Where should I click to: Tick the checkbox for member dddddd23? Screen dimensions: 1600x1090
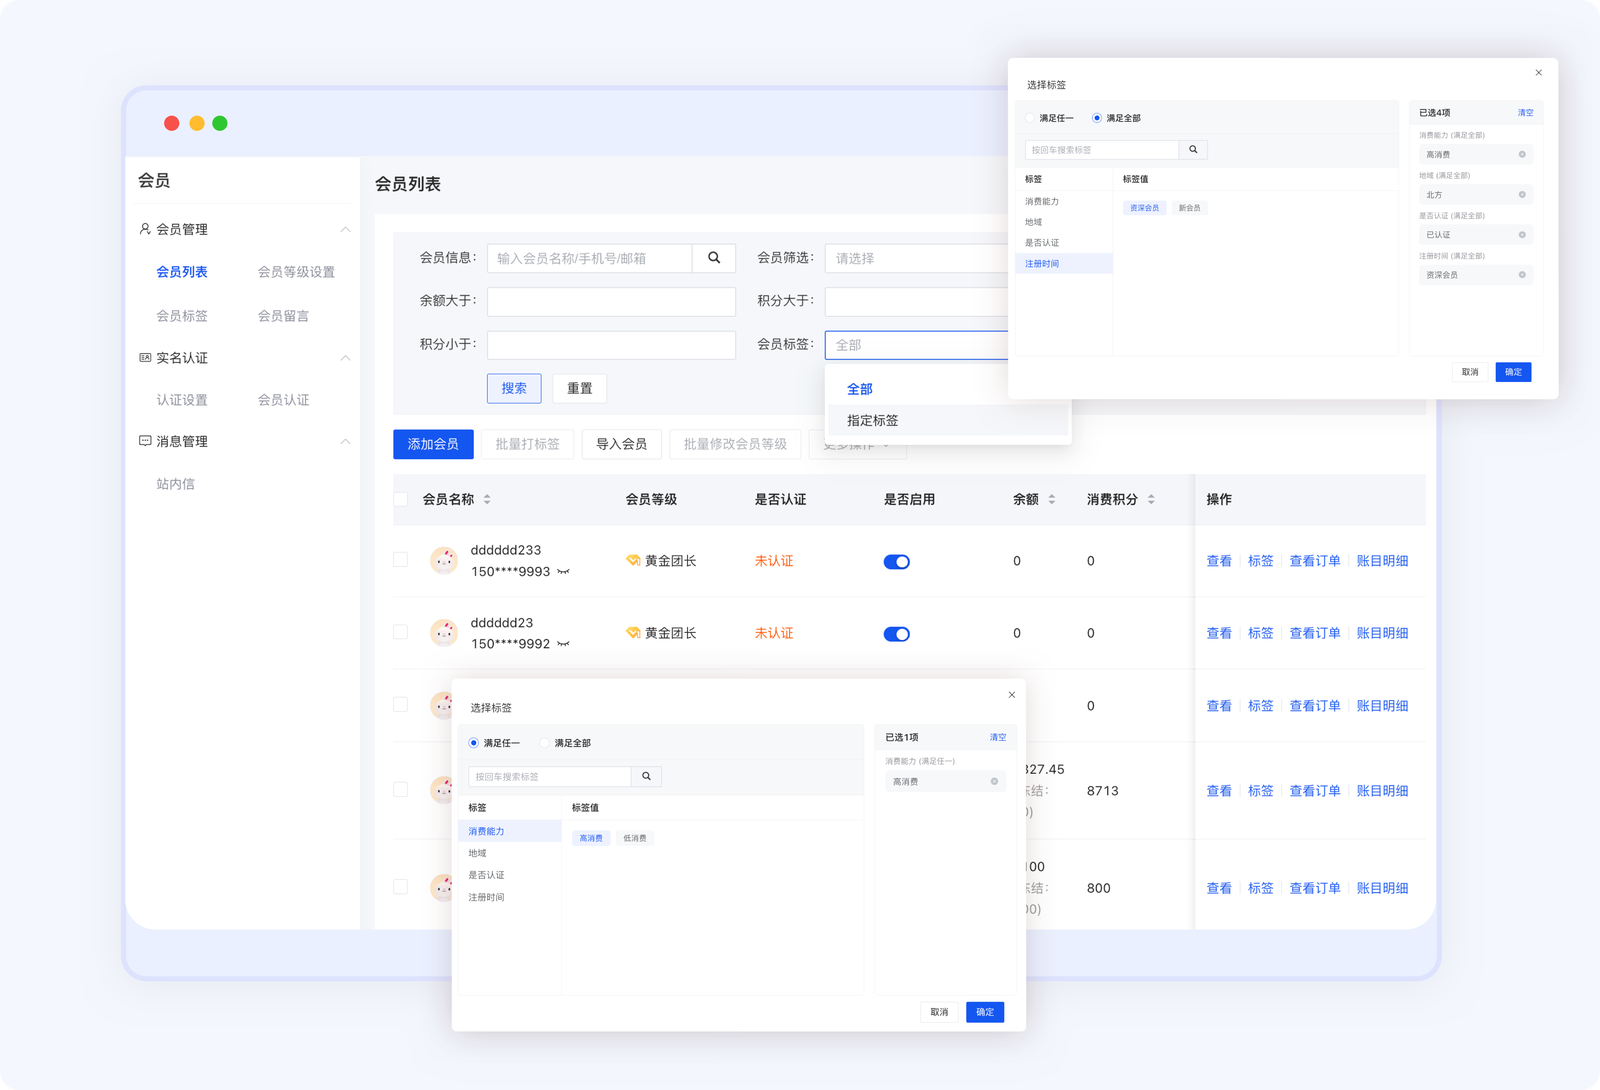[401, 632]
